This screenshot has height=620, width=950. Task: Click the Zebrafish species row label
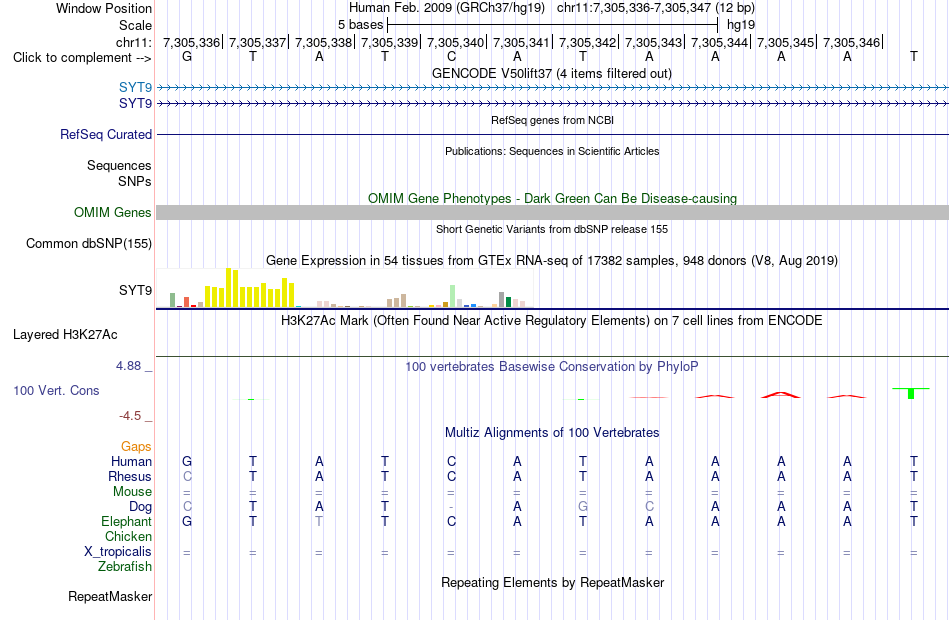coord(125,567)
